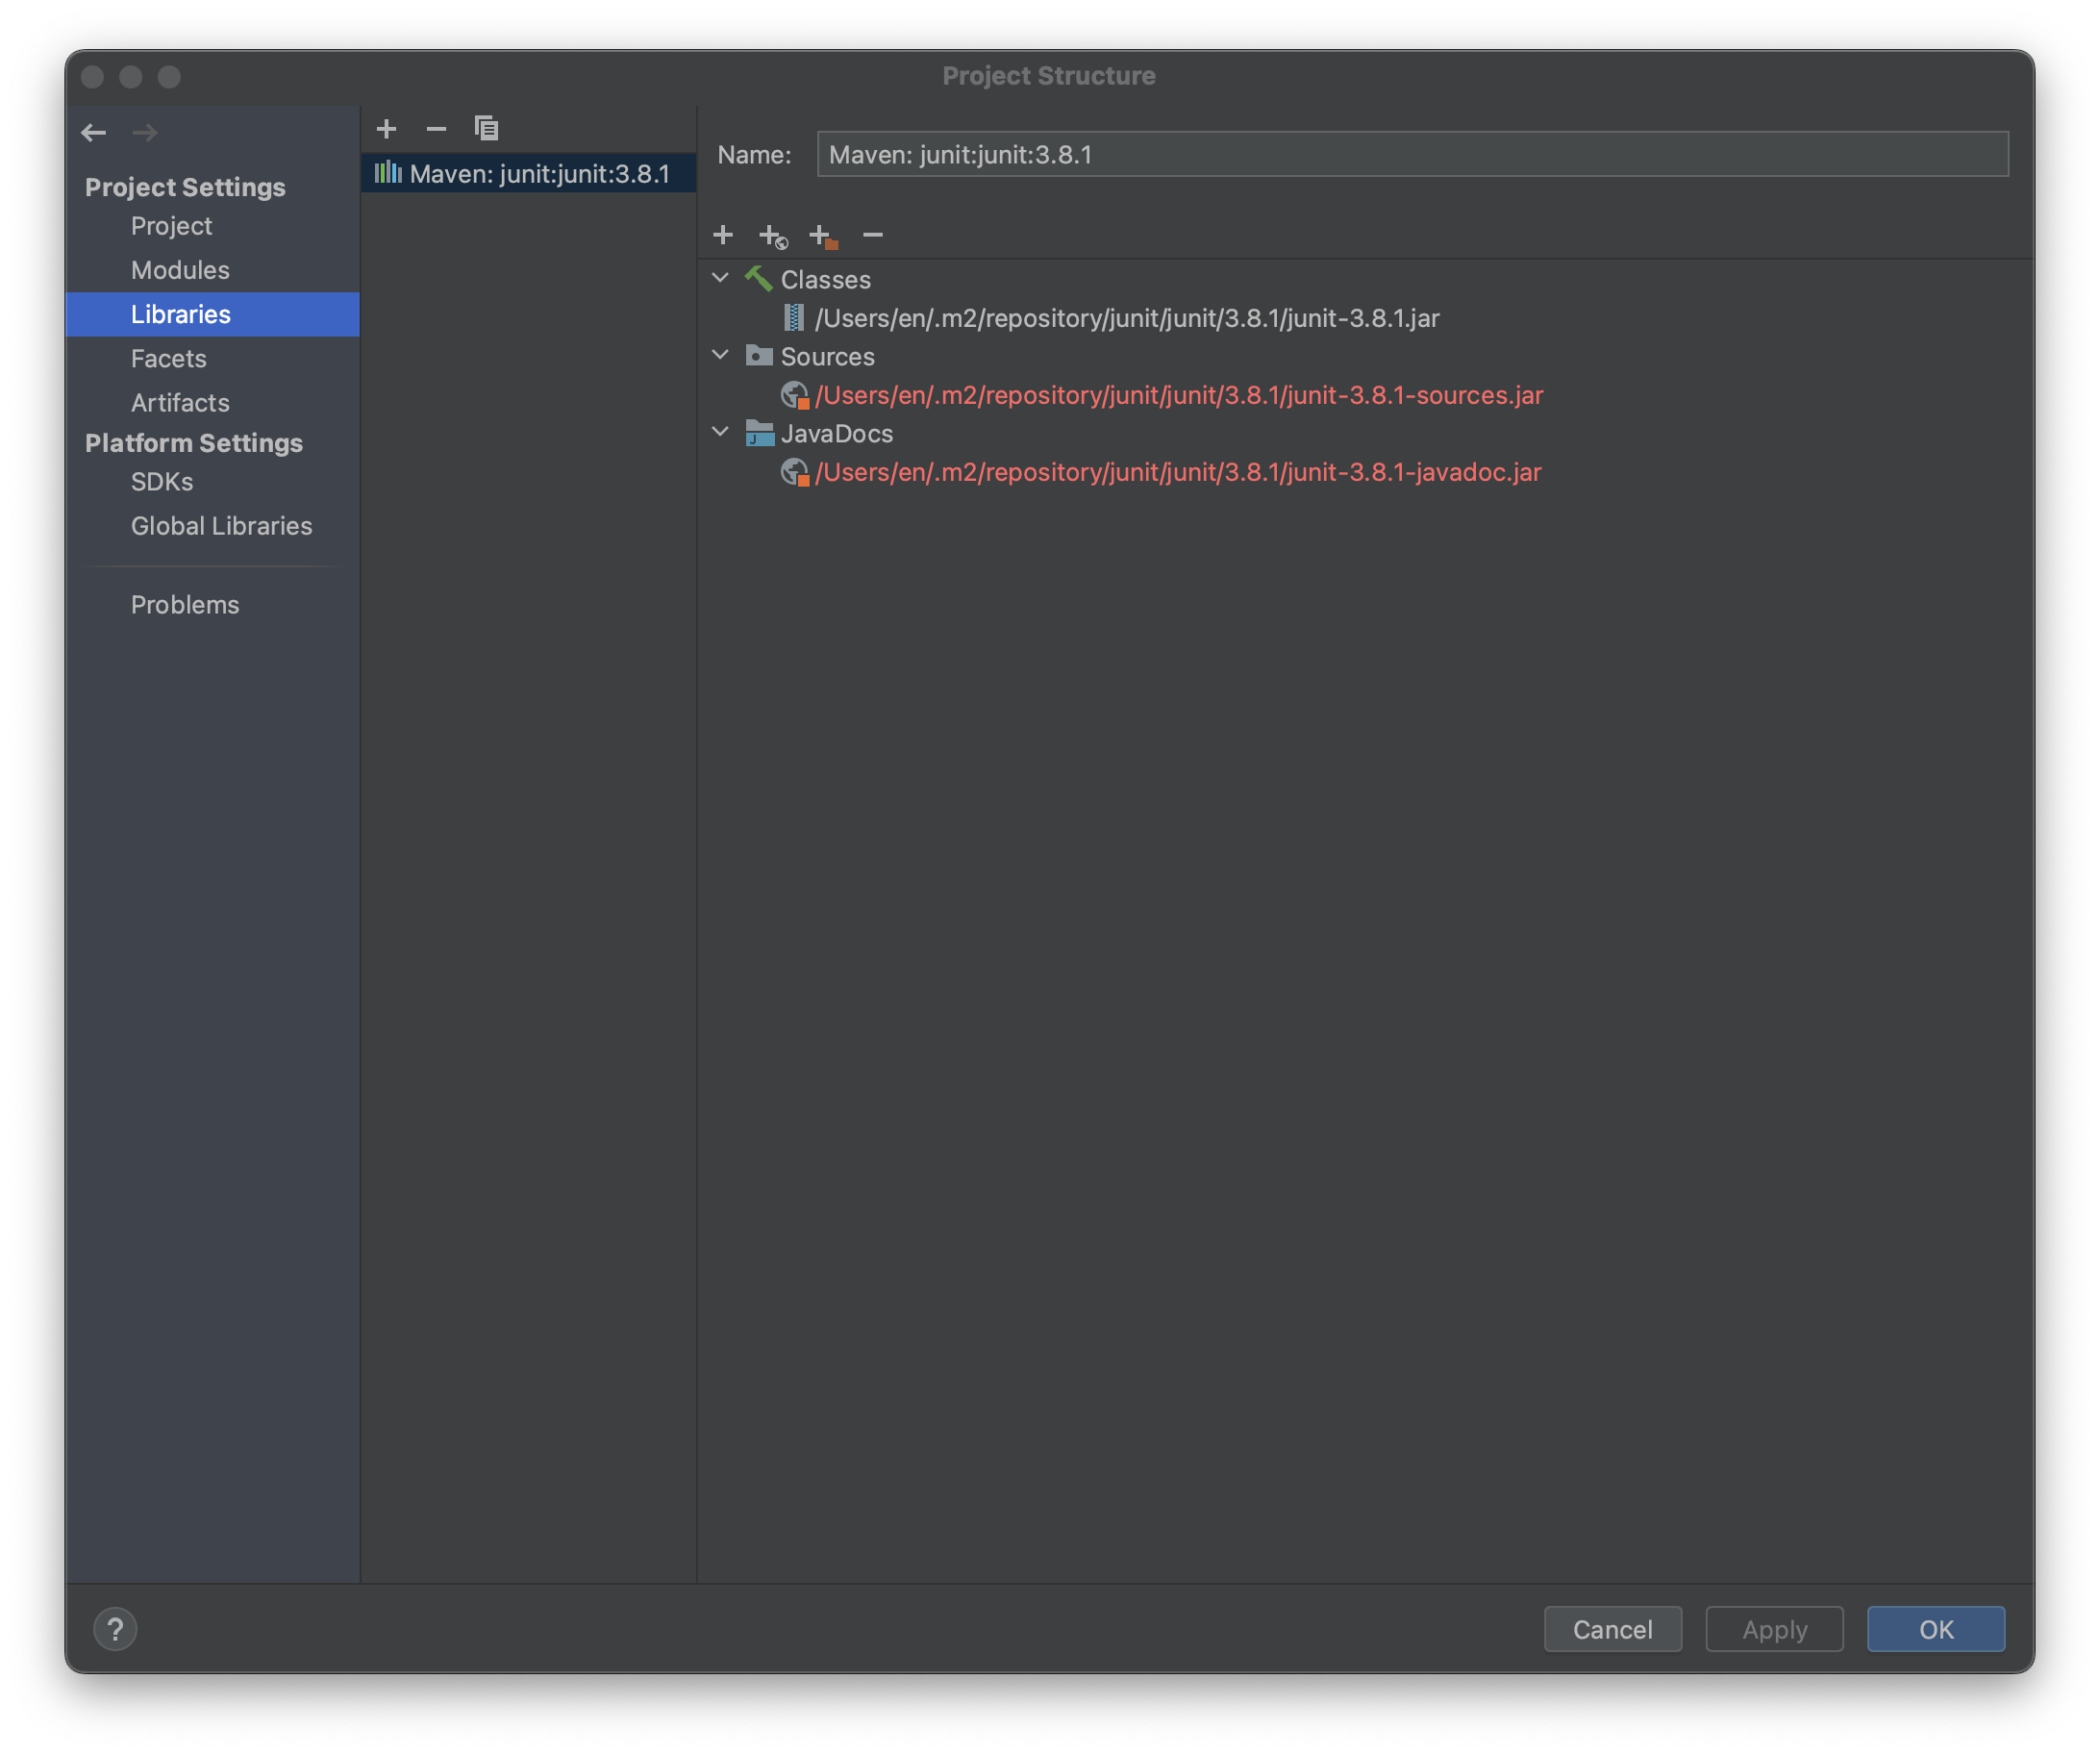Click into the library Name field
The width and height of the screenshot is (2100, 1754).
coord(1412,155)
